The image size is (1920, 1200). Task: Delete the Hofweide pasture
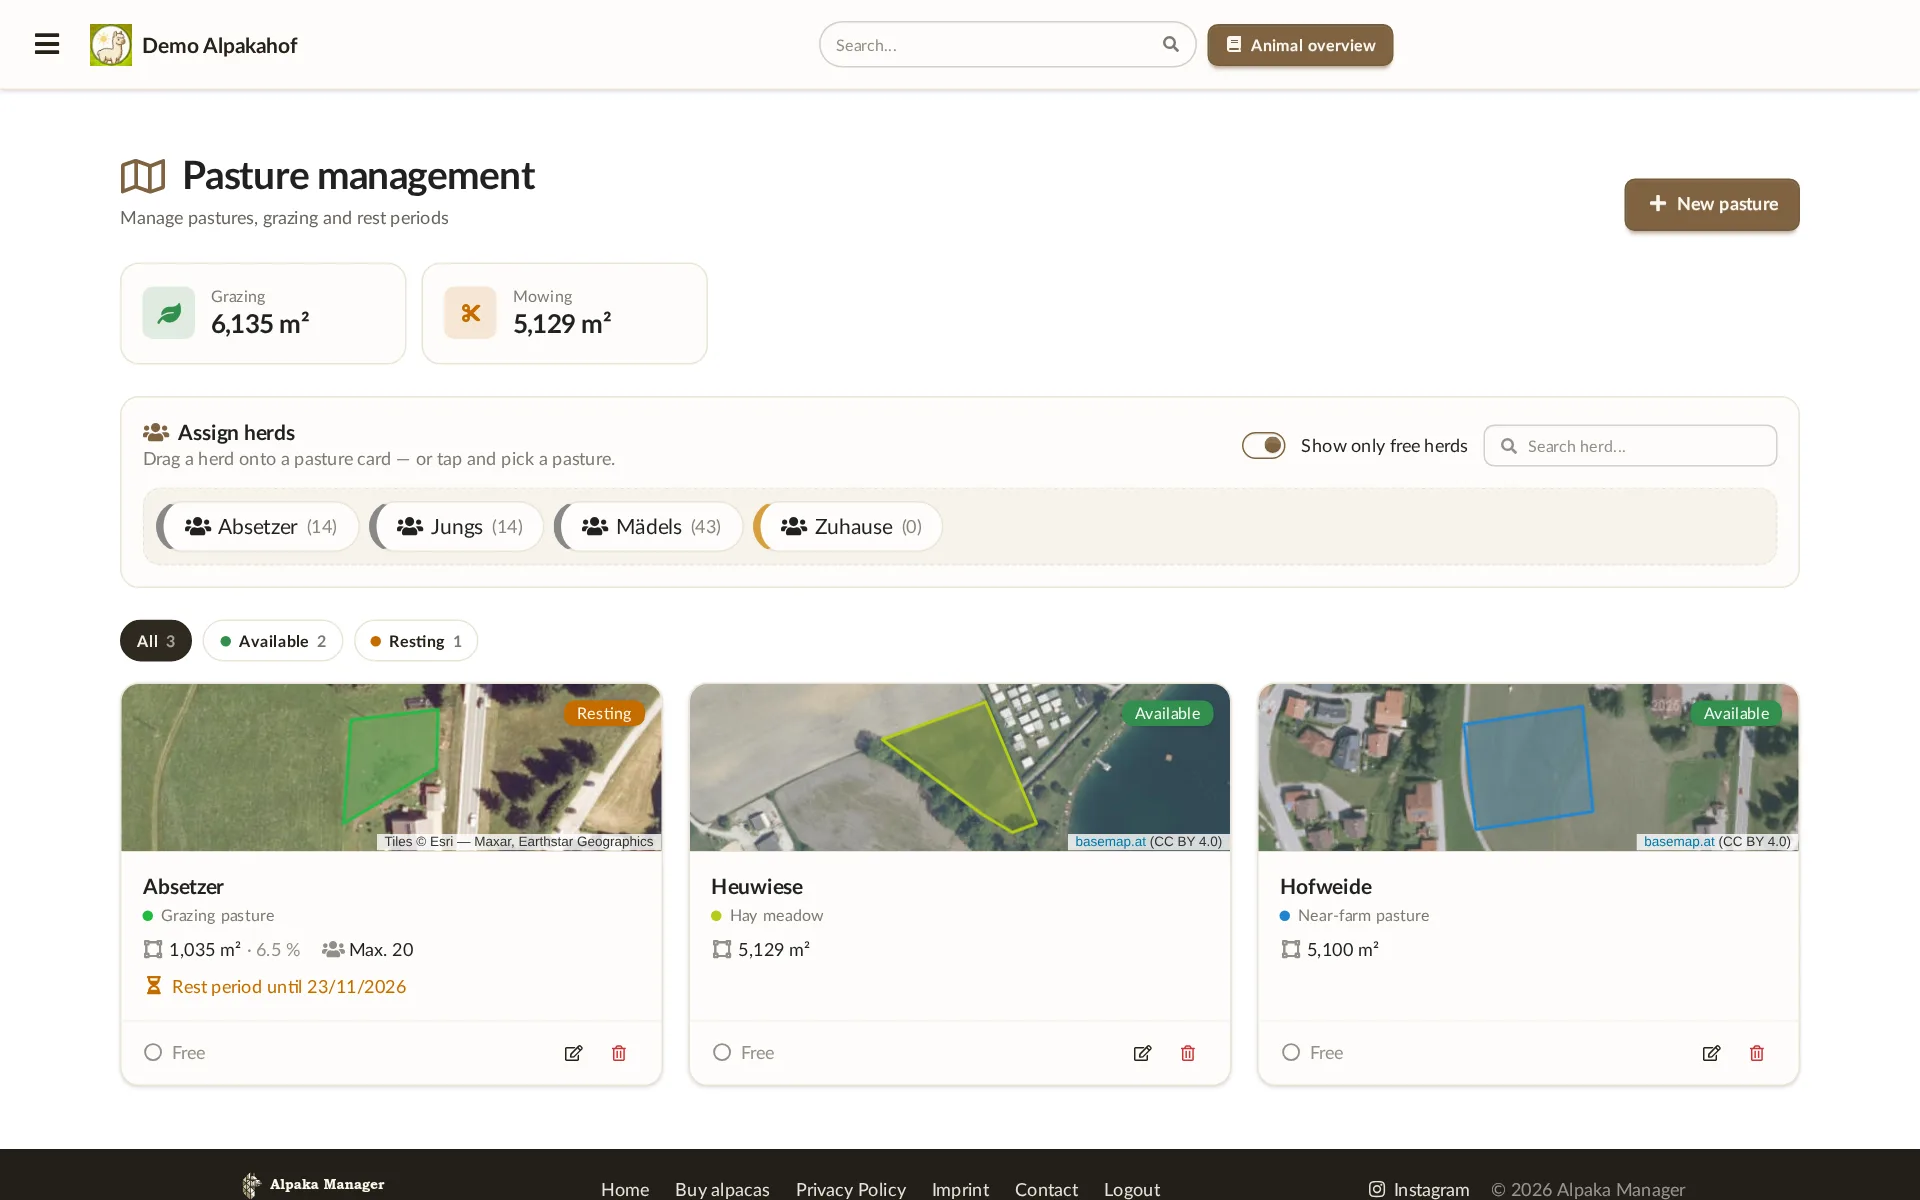tap(1757, 1053)
